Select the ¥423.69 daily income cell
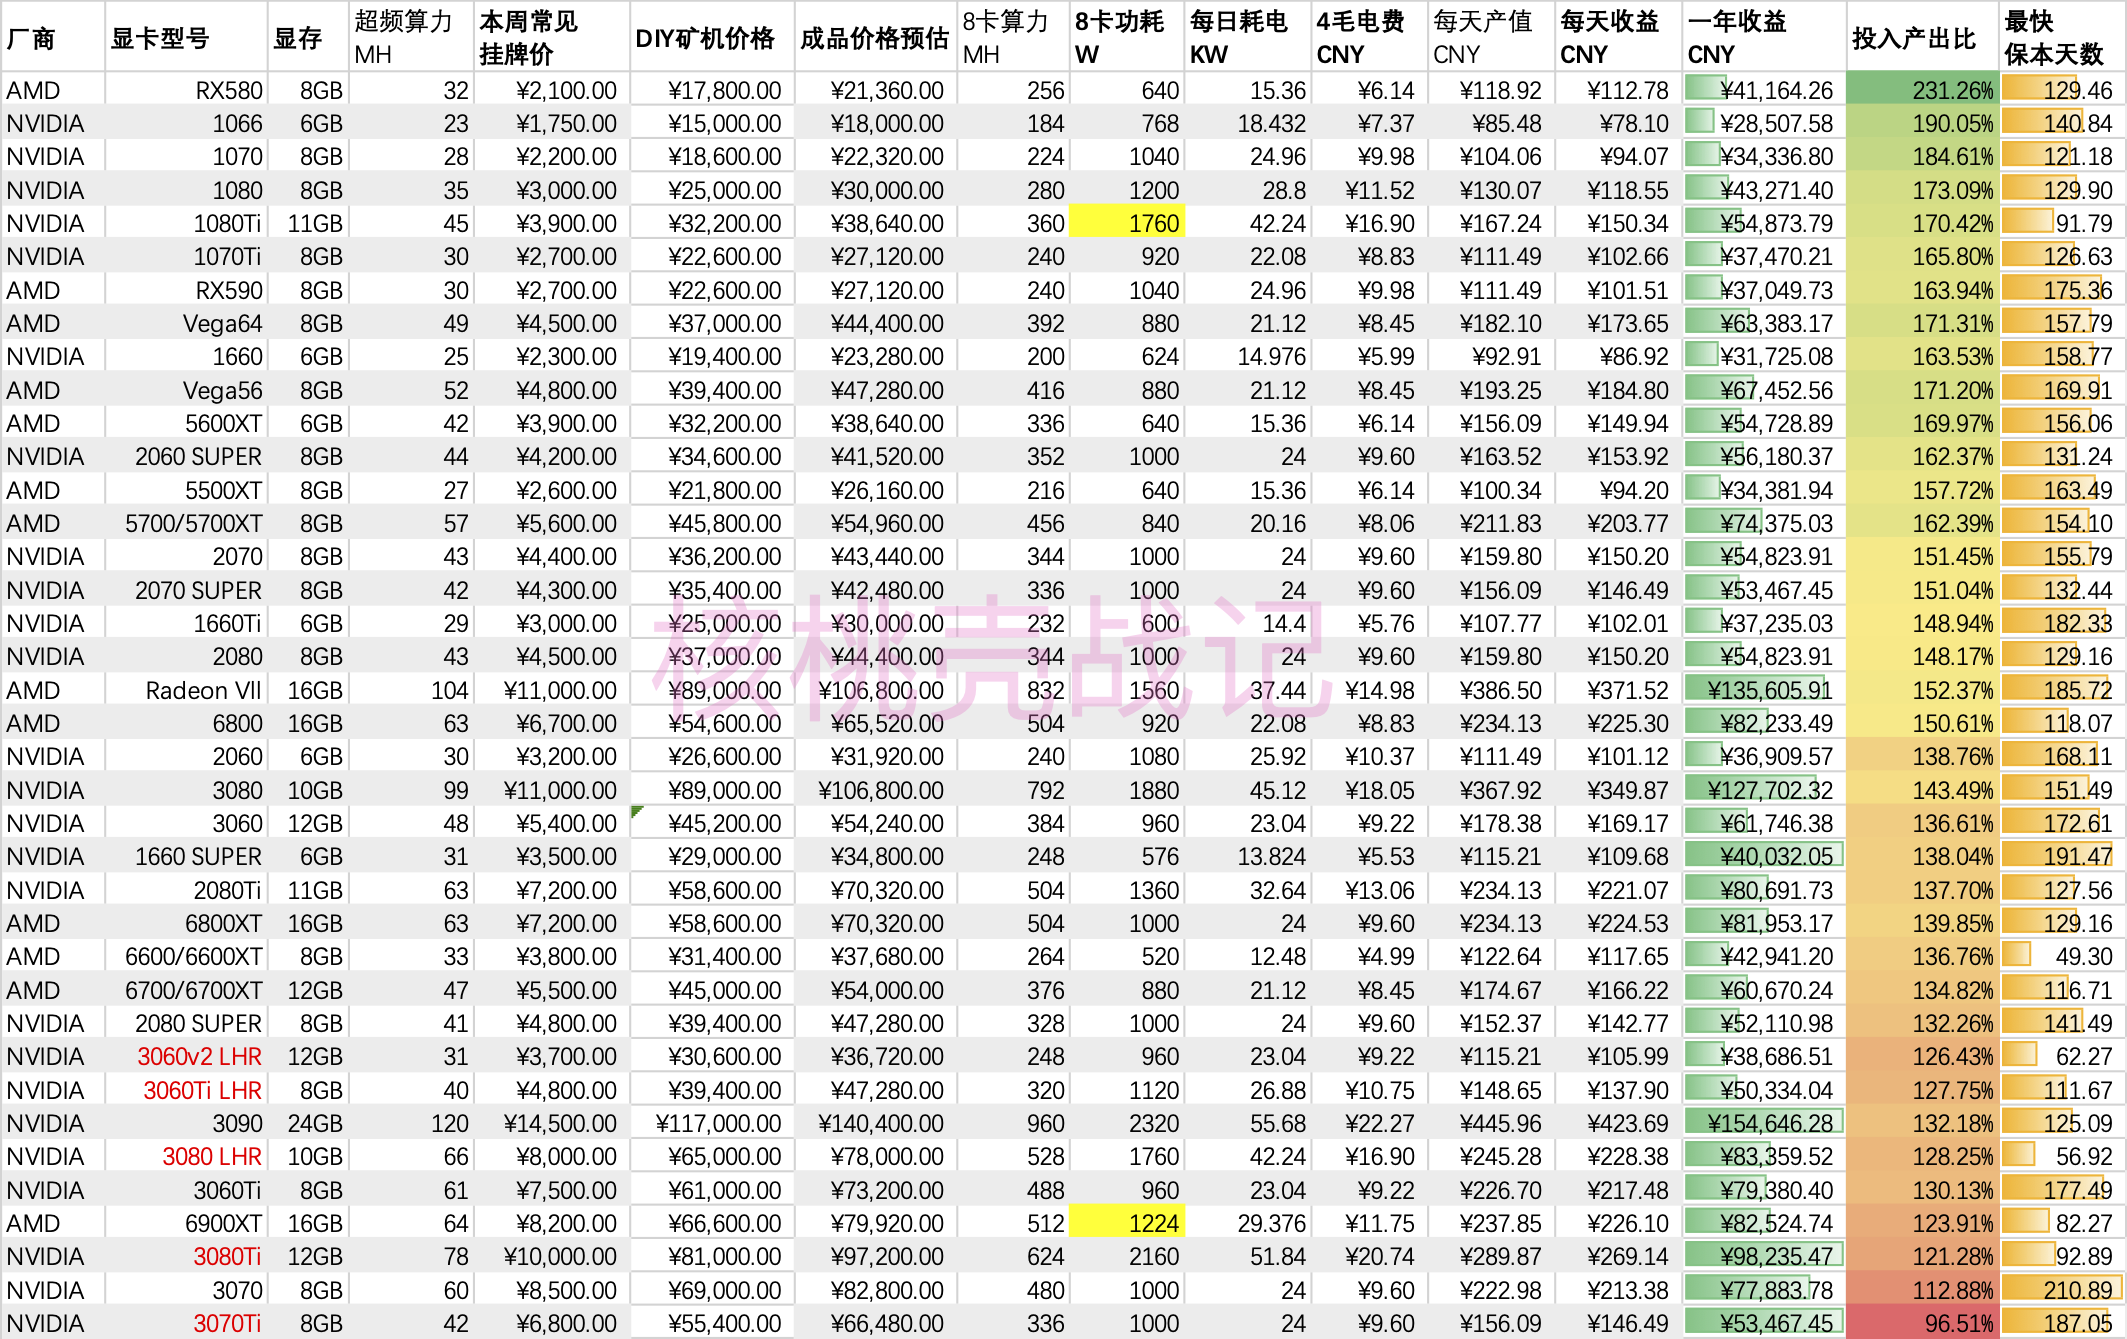The width and height of the screenshot is (2127, 1339). (1619, 1123)
